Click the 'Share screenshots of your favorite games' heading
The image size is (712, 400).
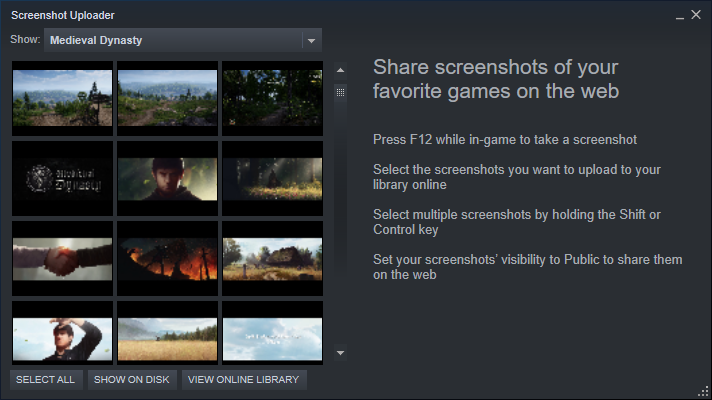coord(496,79)
